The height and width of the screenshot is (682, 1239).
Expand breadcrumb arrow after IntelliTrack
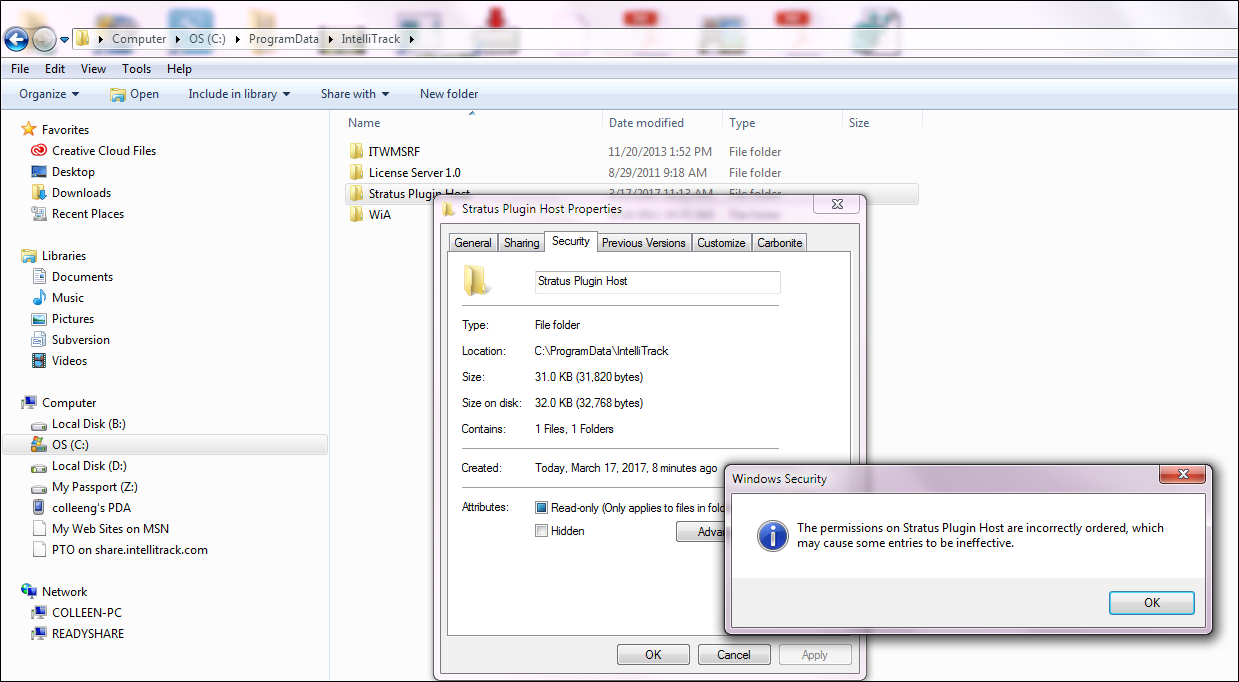coord(411,39)
